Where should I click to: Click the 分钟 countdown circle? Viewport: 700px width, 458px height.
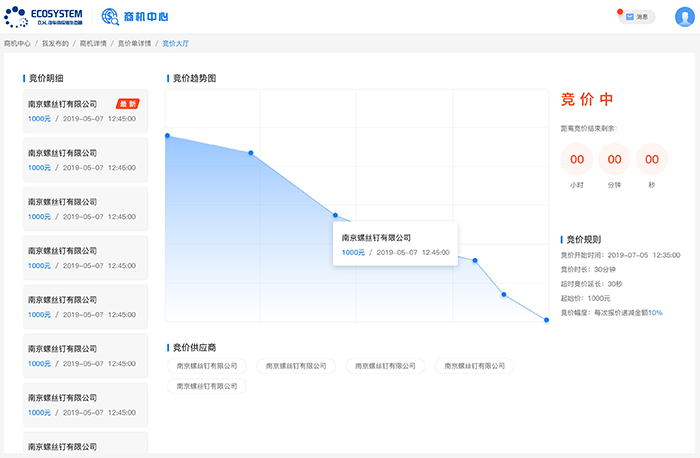click(x=614, y=159)
